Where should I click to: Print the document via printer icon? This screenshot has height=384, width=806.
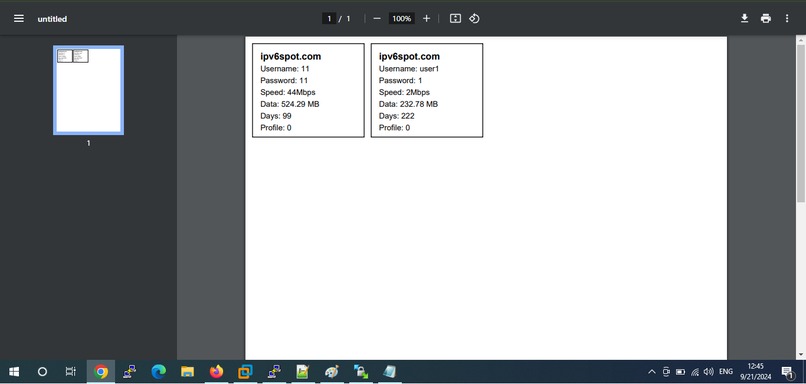click(766, 19)
